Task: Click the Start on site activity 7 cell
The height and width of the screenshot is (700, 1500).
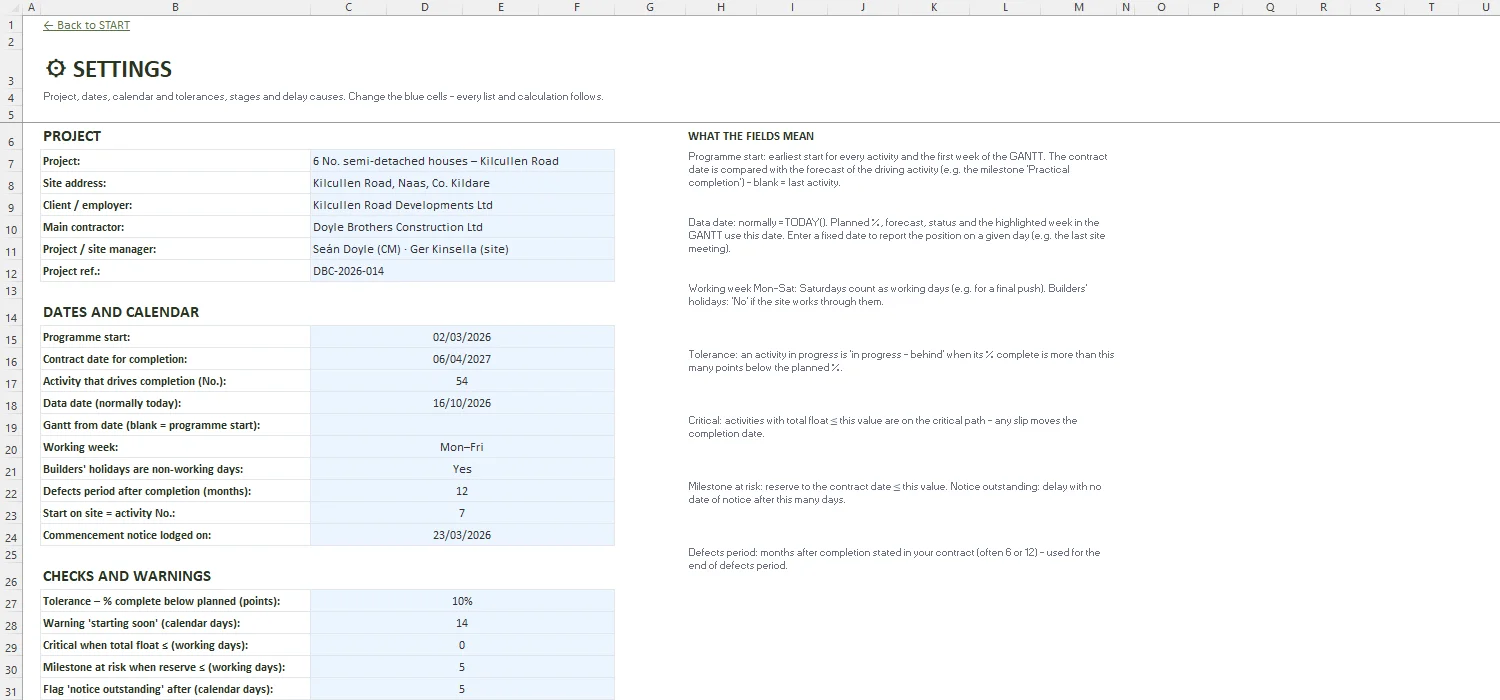Action: coord(462,513)
